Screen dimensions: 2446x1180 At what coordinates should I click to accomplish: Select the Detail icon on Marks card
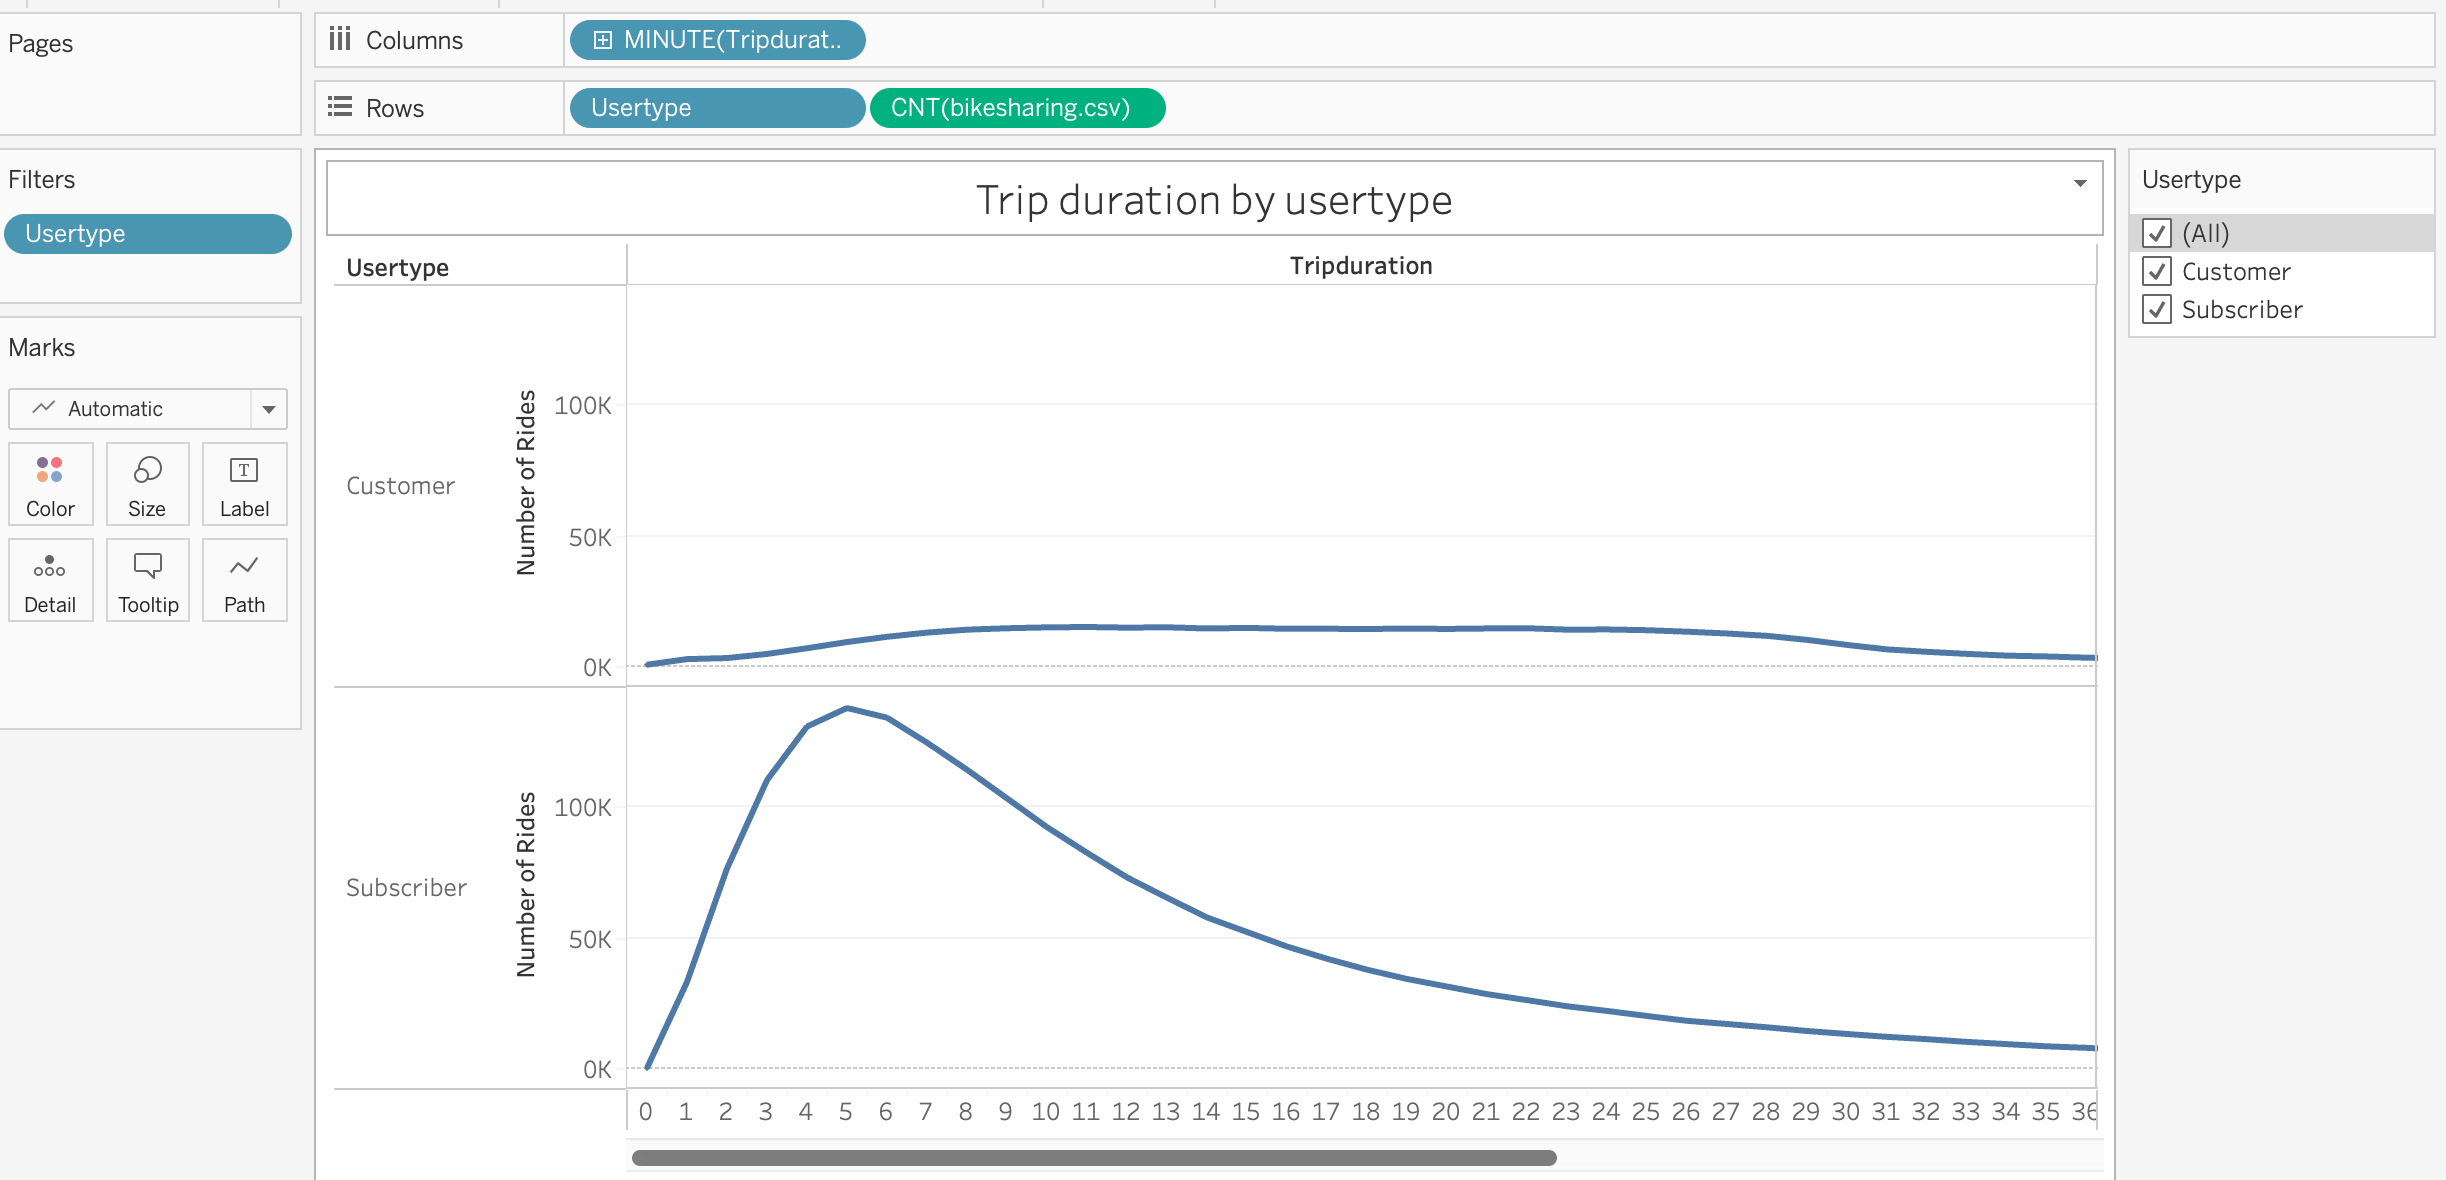(49, 580)
